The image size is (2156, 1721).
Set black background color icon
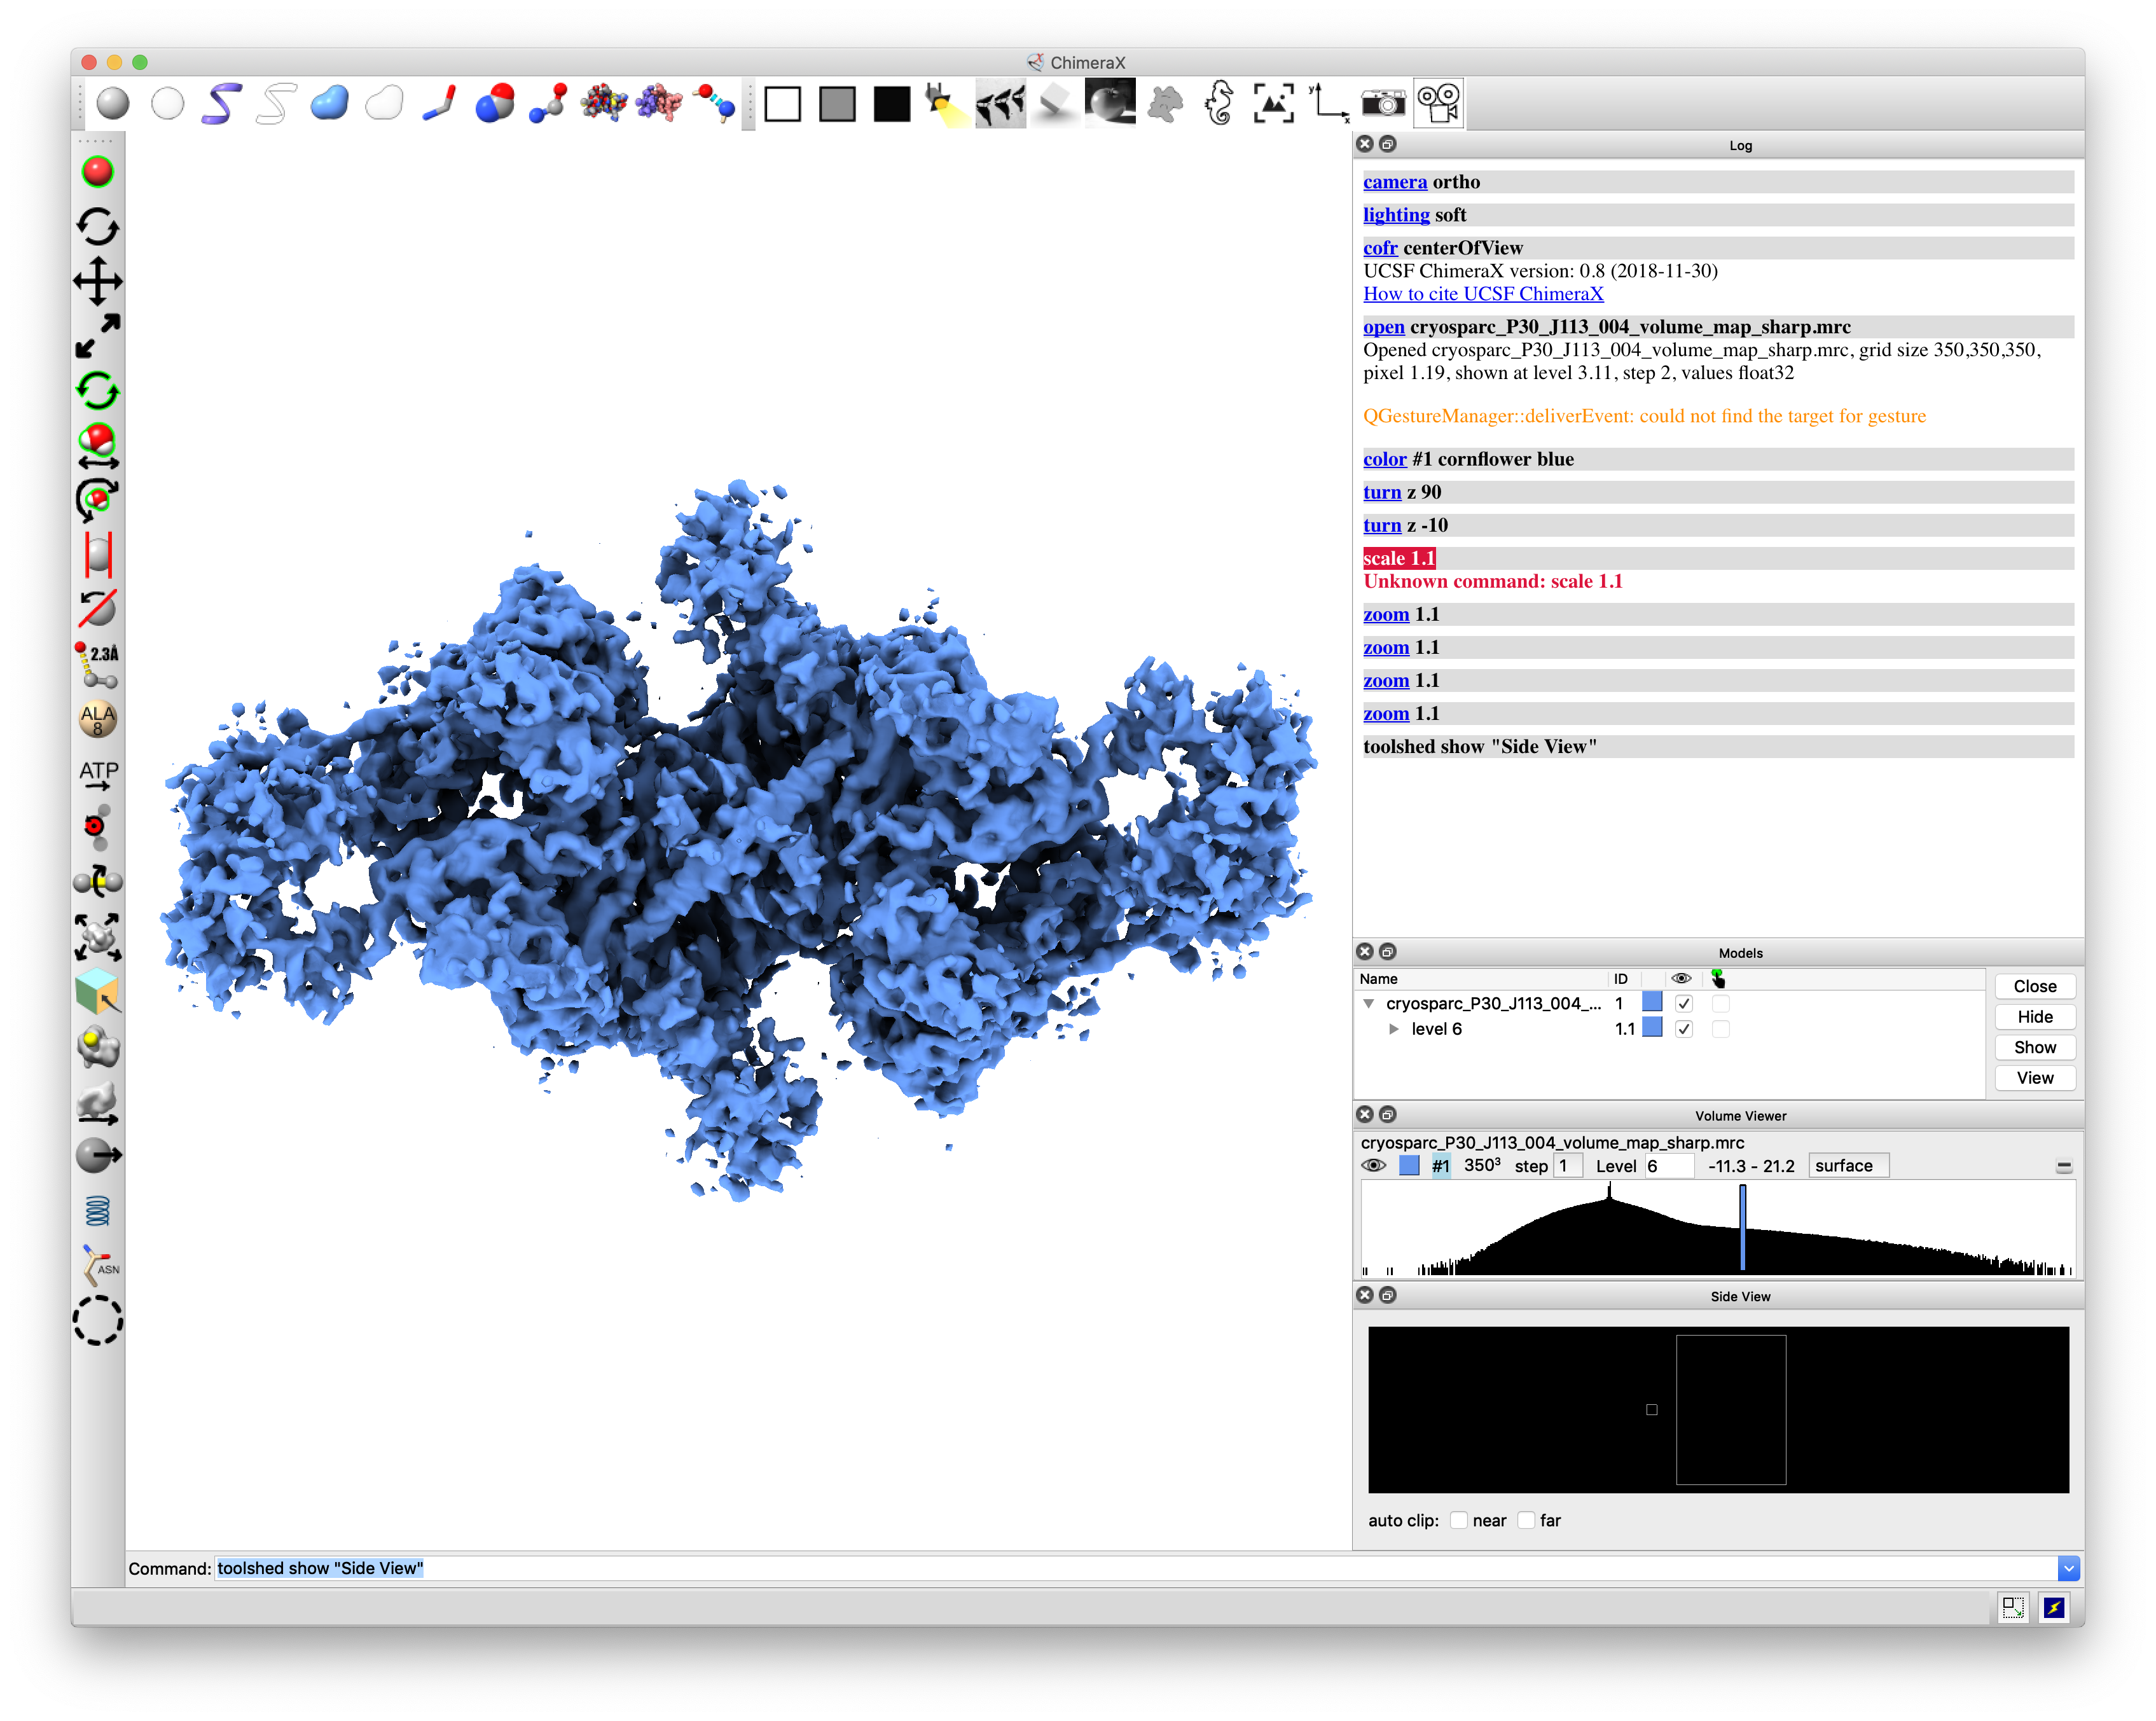pos(891,103)
